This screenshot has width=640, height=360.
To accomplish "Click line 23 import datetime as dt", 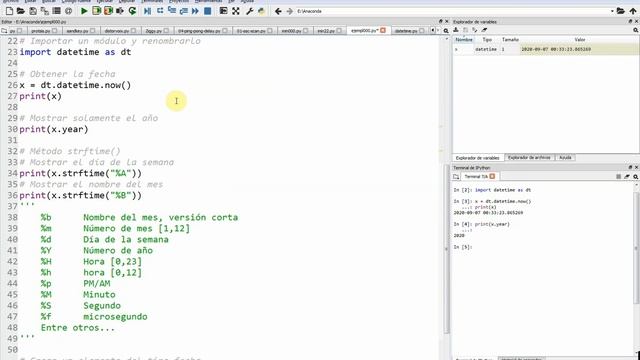I will (75, 52).
